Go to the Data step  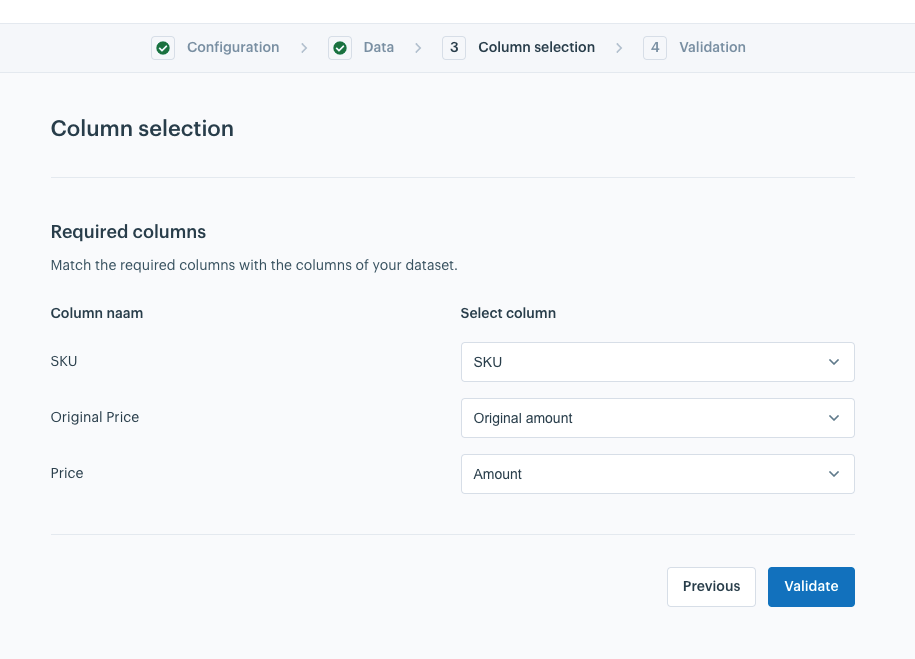[x=379, y=47]
